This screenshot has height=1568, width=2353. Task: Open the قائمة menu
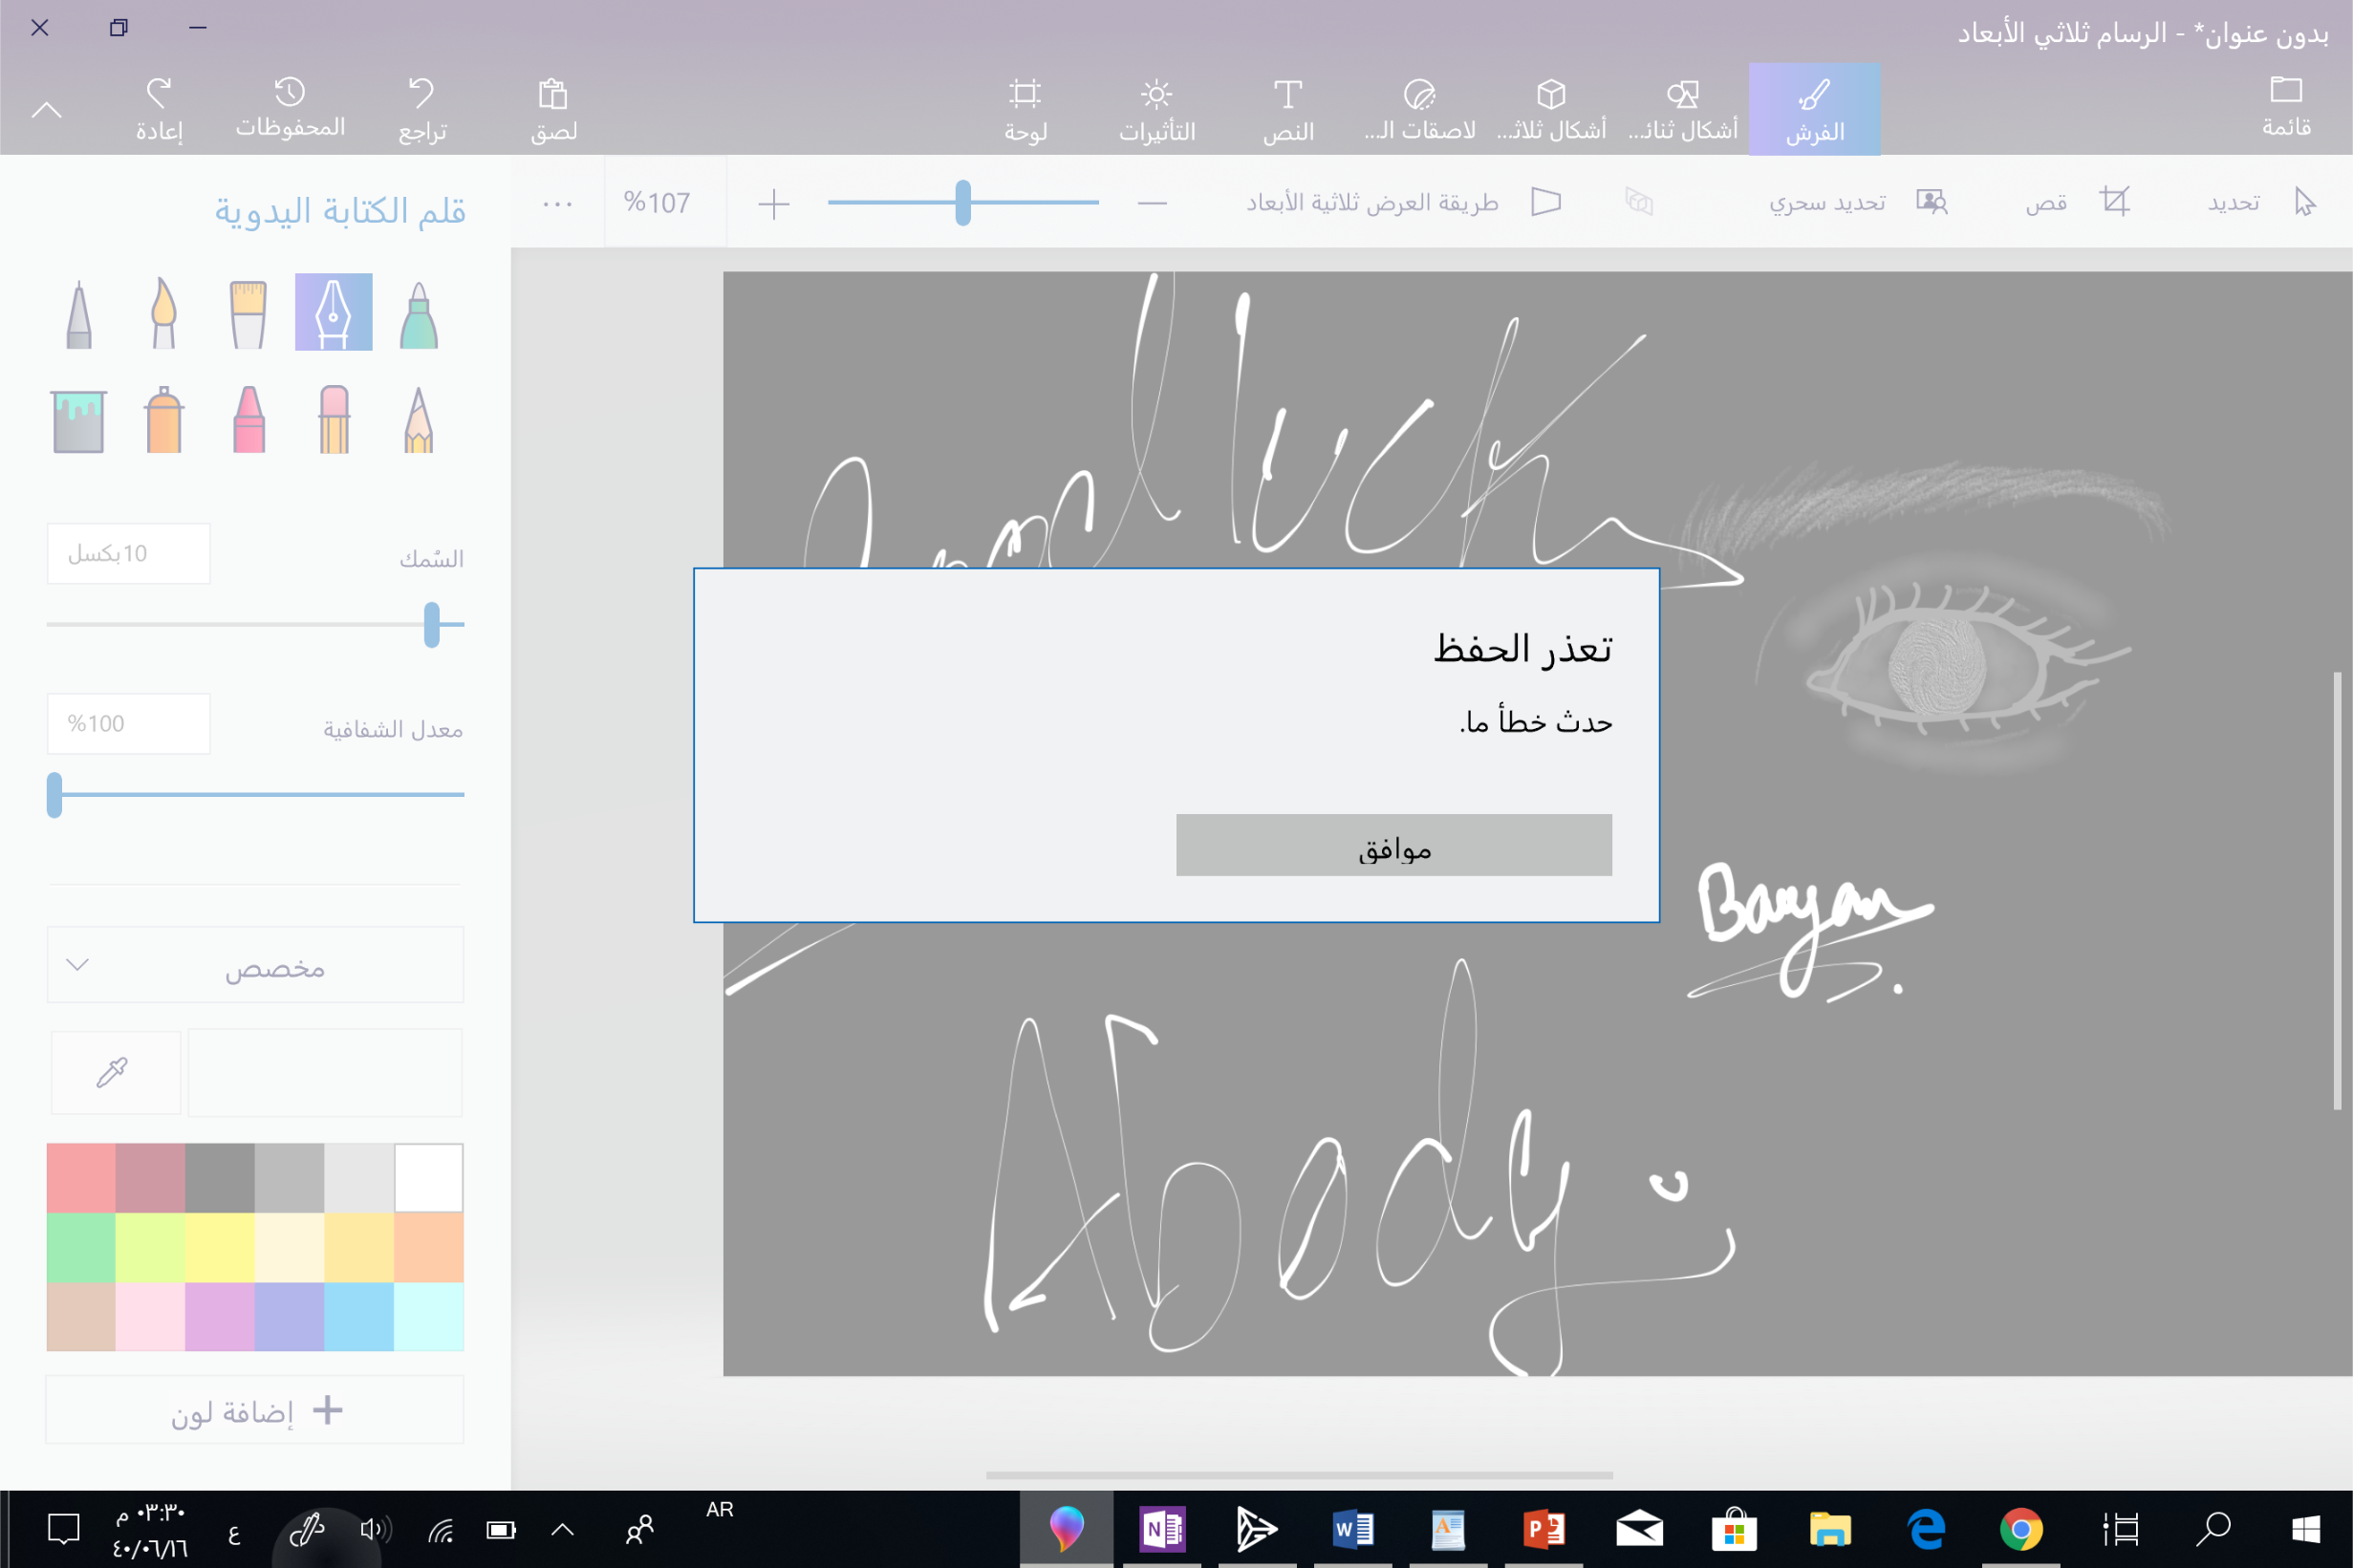tap(2286, 106)
